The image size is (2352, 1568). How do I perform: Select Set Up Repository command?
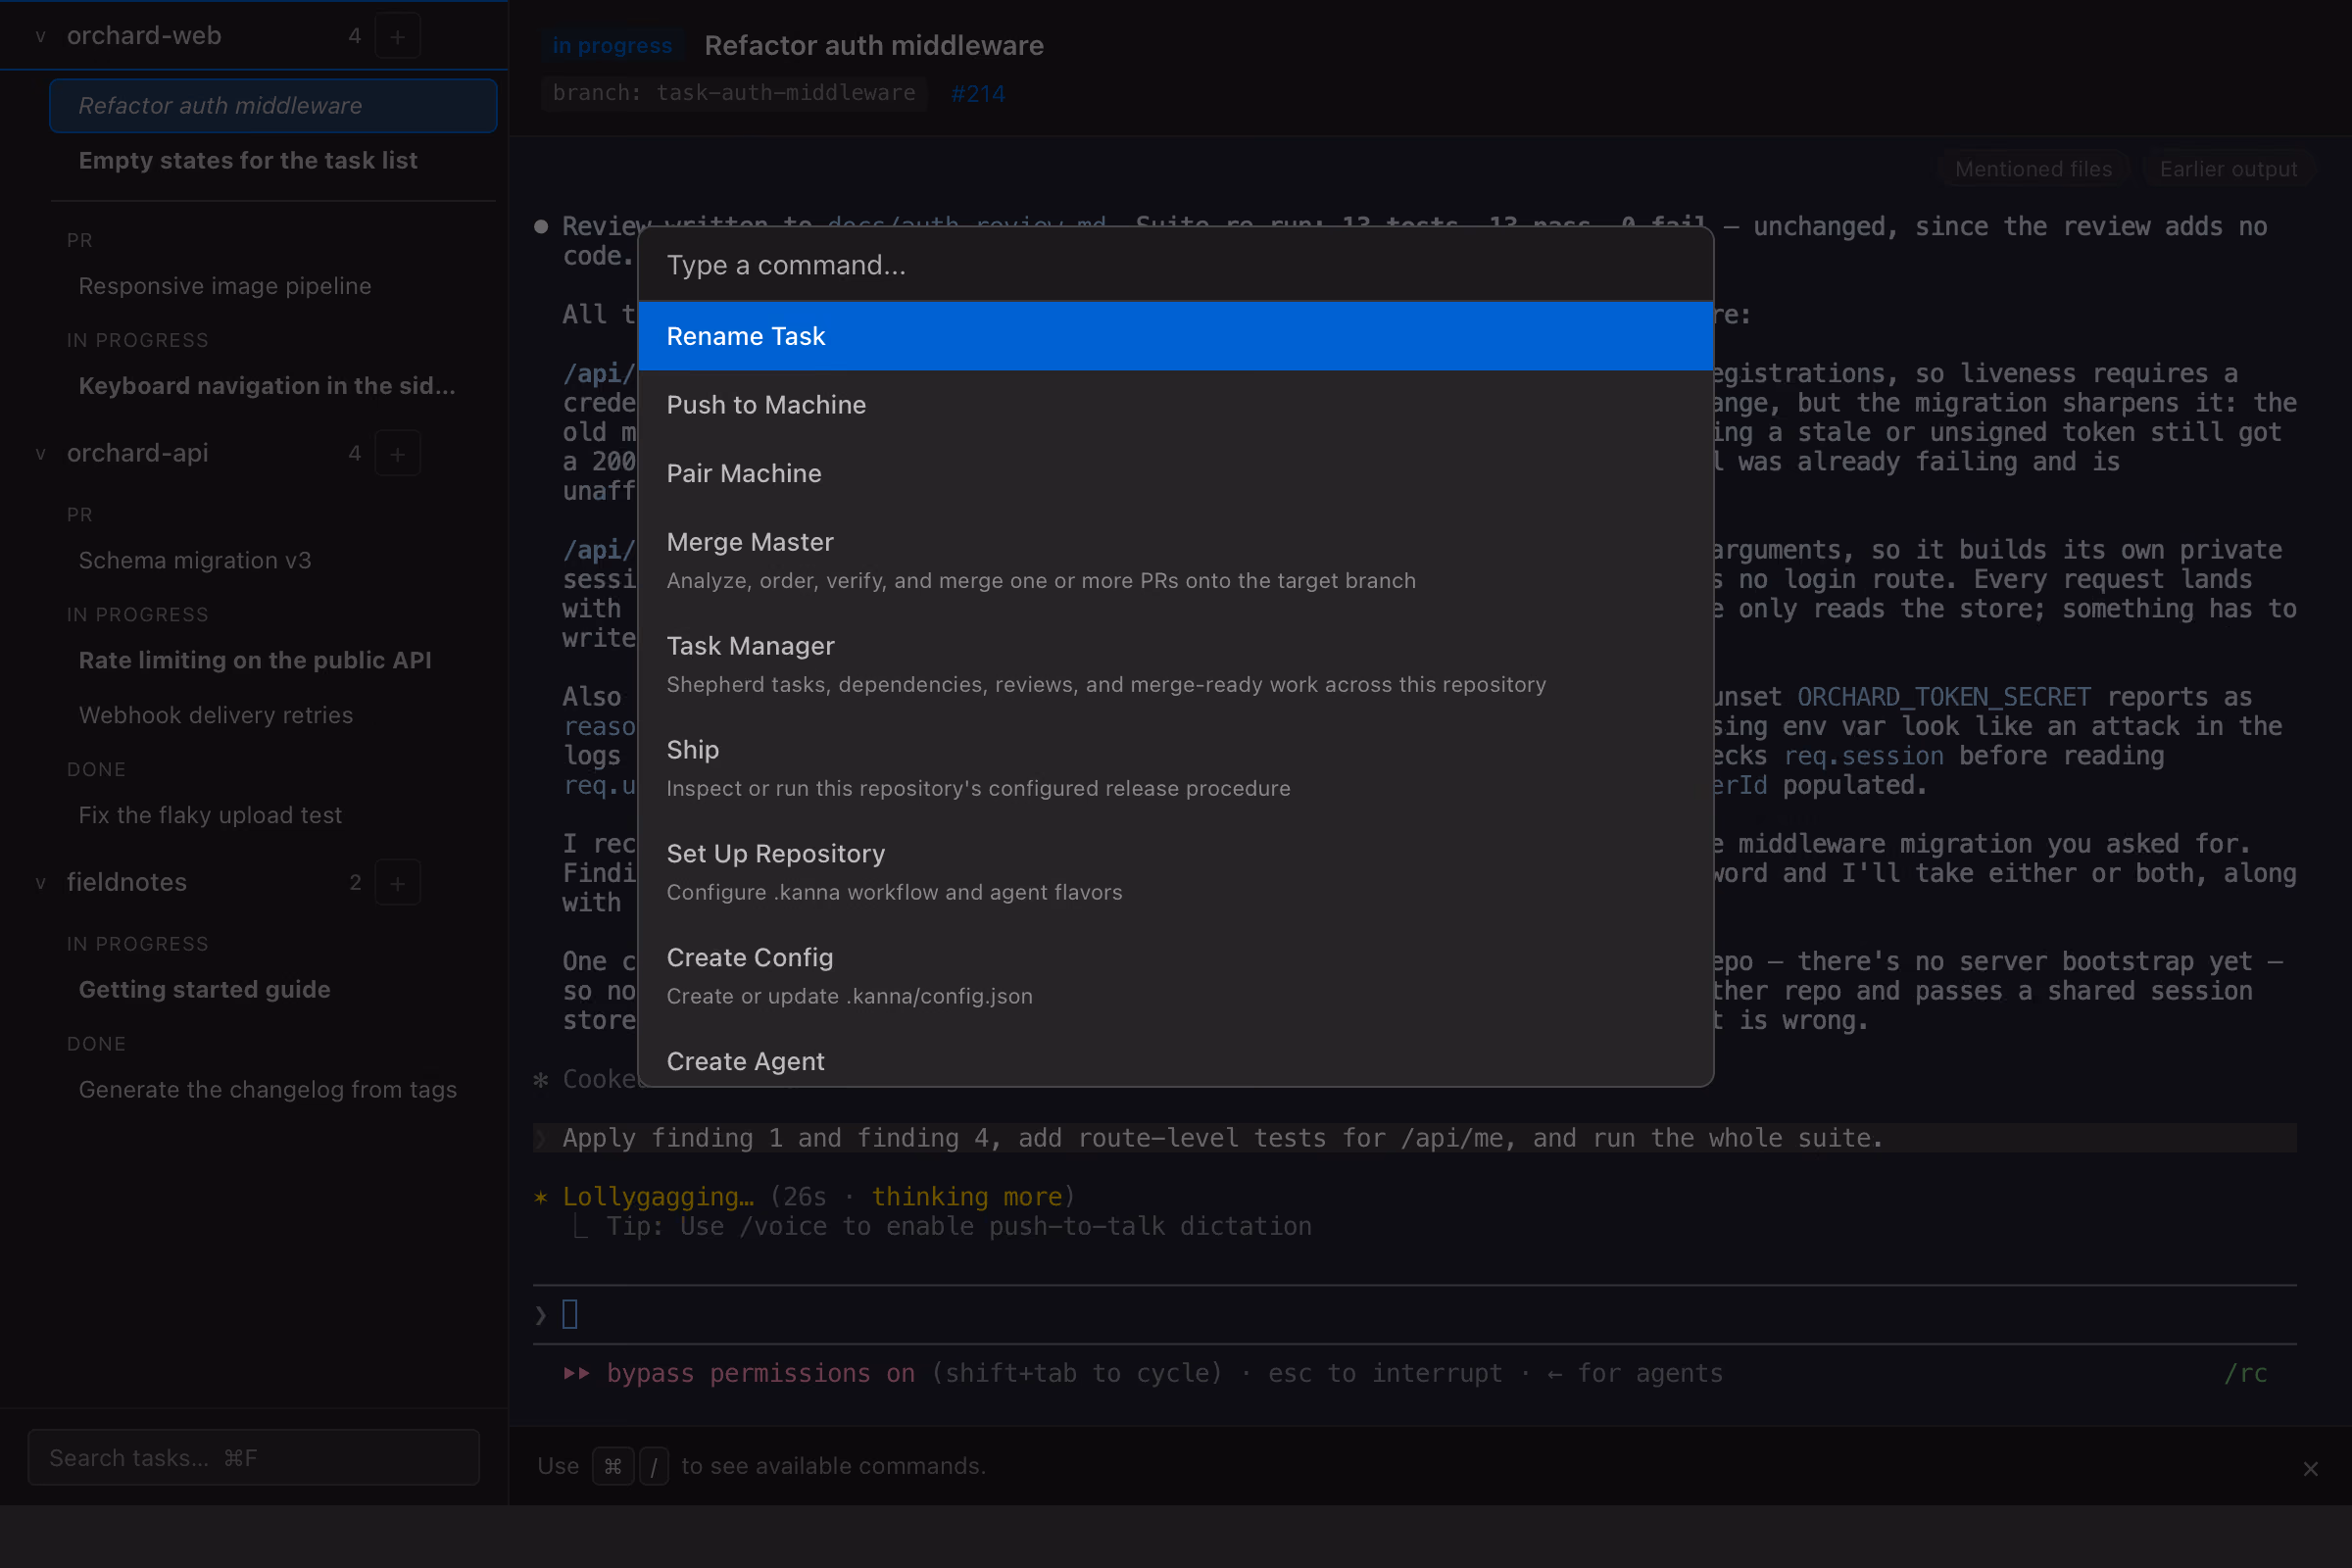[x=1175, y=872]
